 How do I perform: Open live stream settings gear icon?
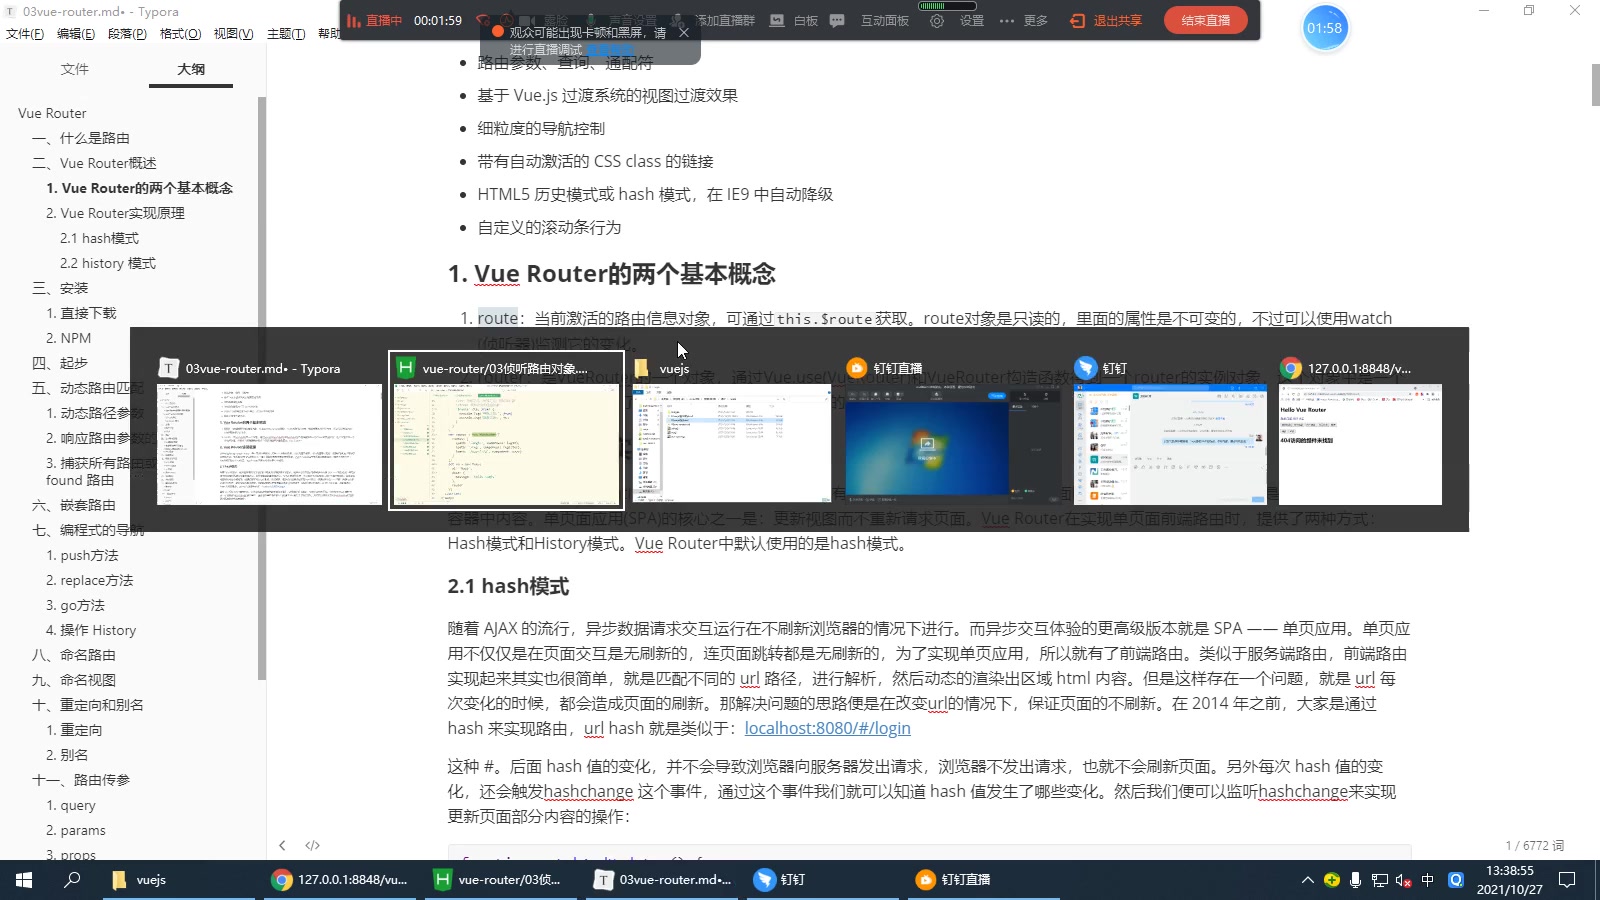pyautogui.click(x=937, y=20)
